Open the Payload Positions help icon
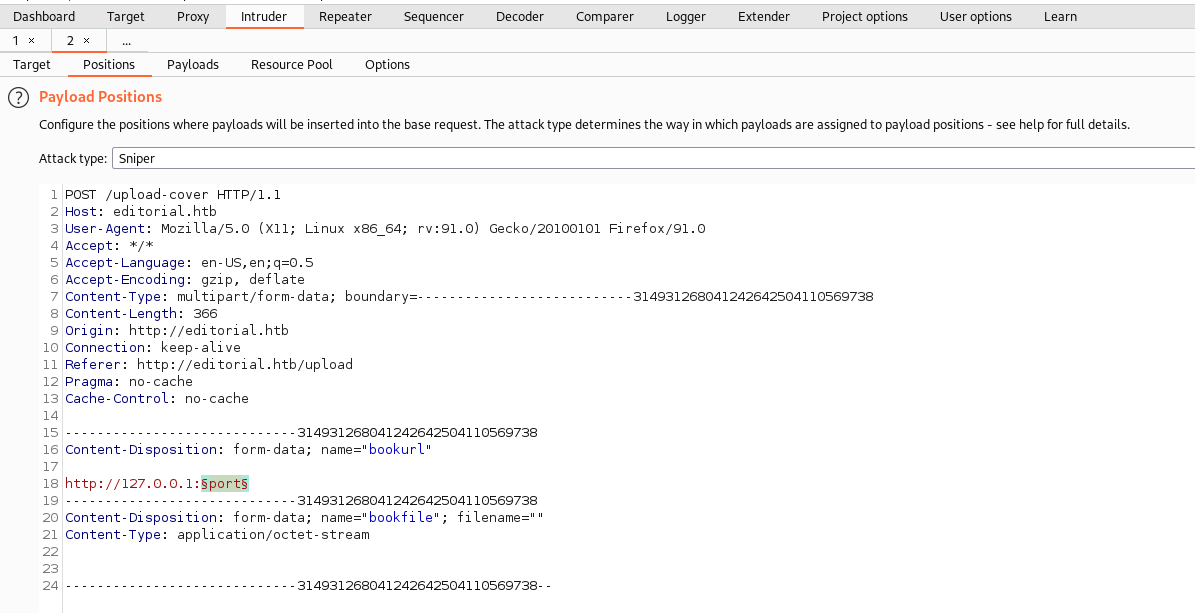Screen dimensions: 1195x613 click(x=18, y=98)
